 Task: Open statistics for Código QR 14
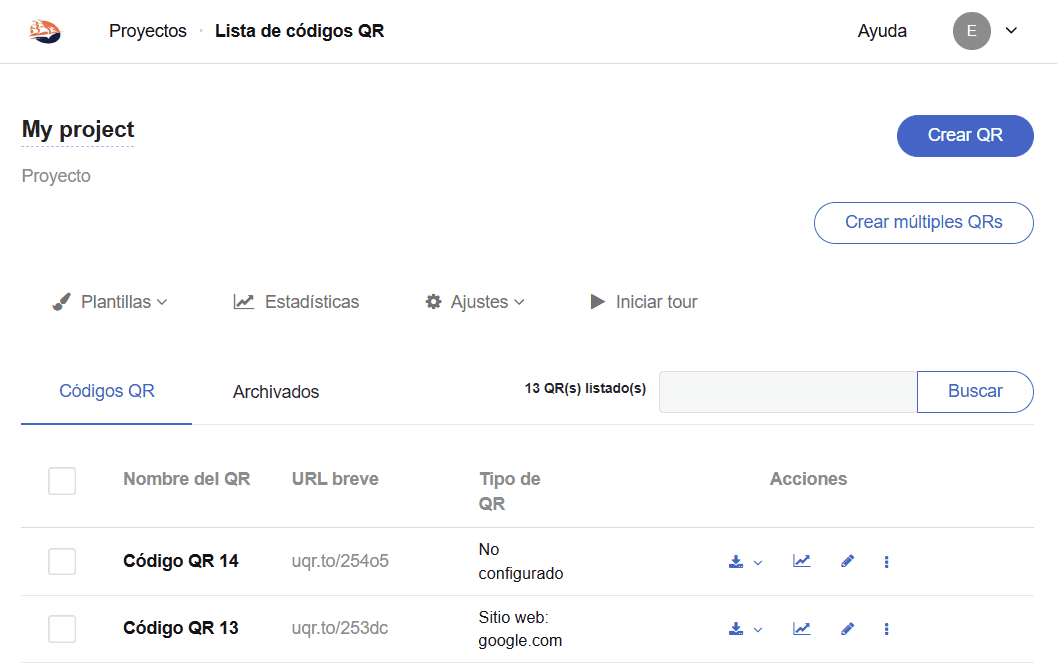coord(801,561)
